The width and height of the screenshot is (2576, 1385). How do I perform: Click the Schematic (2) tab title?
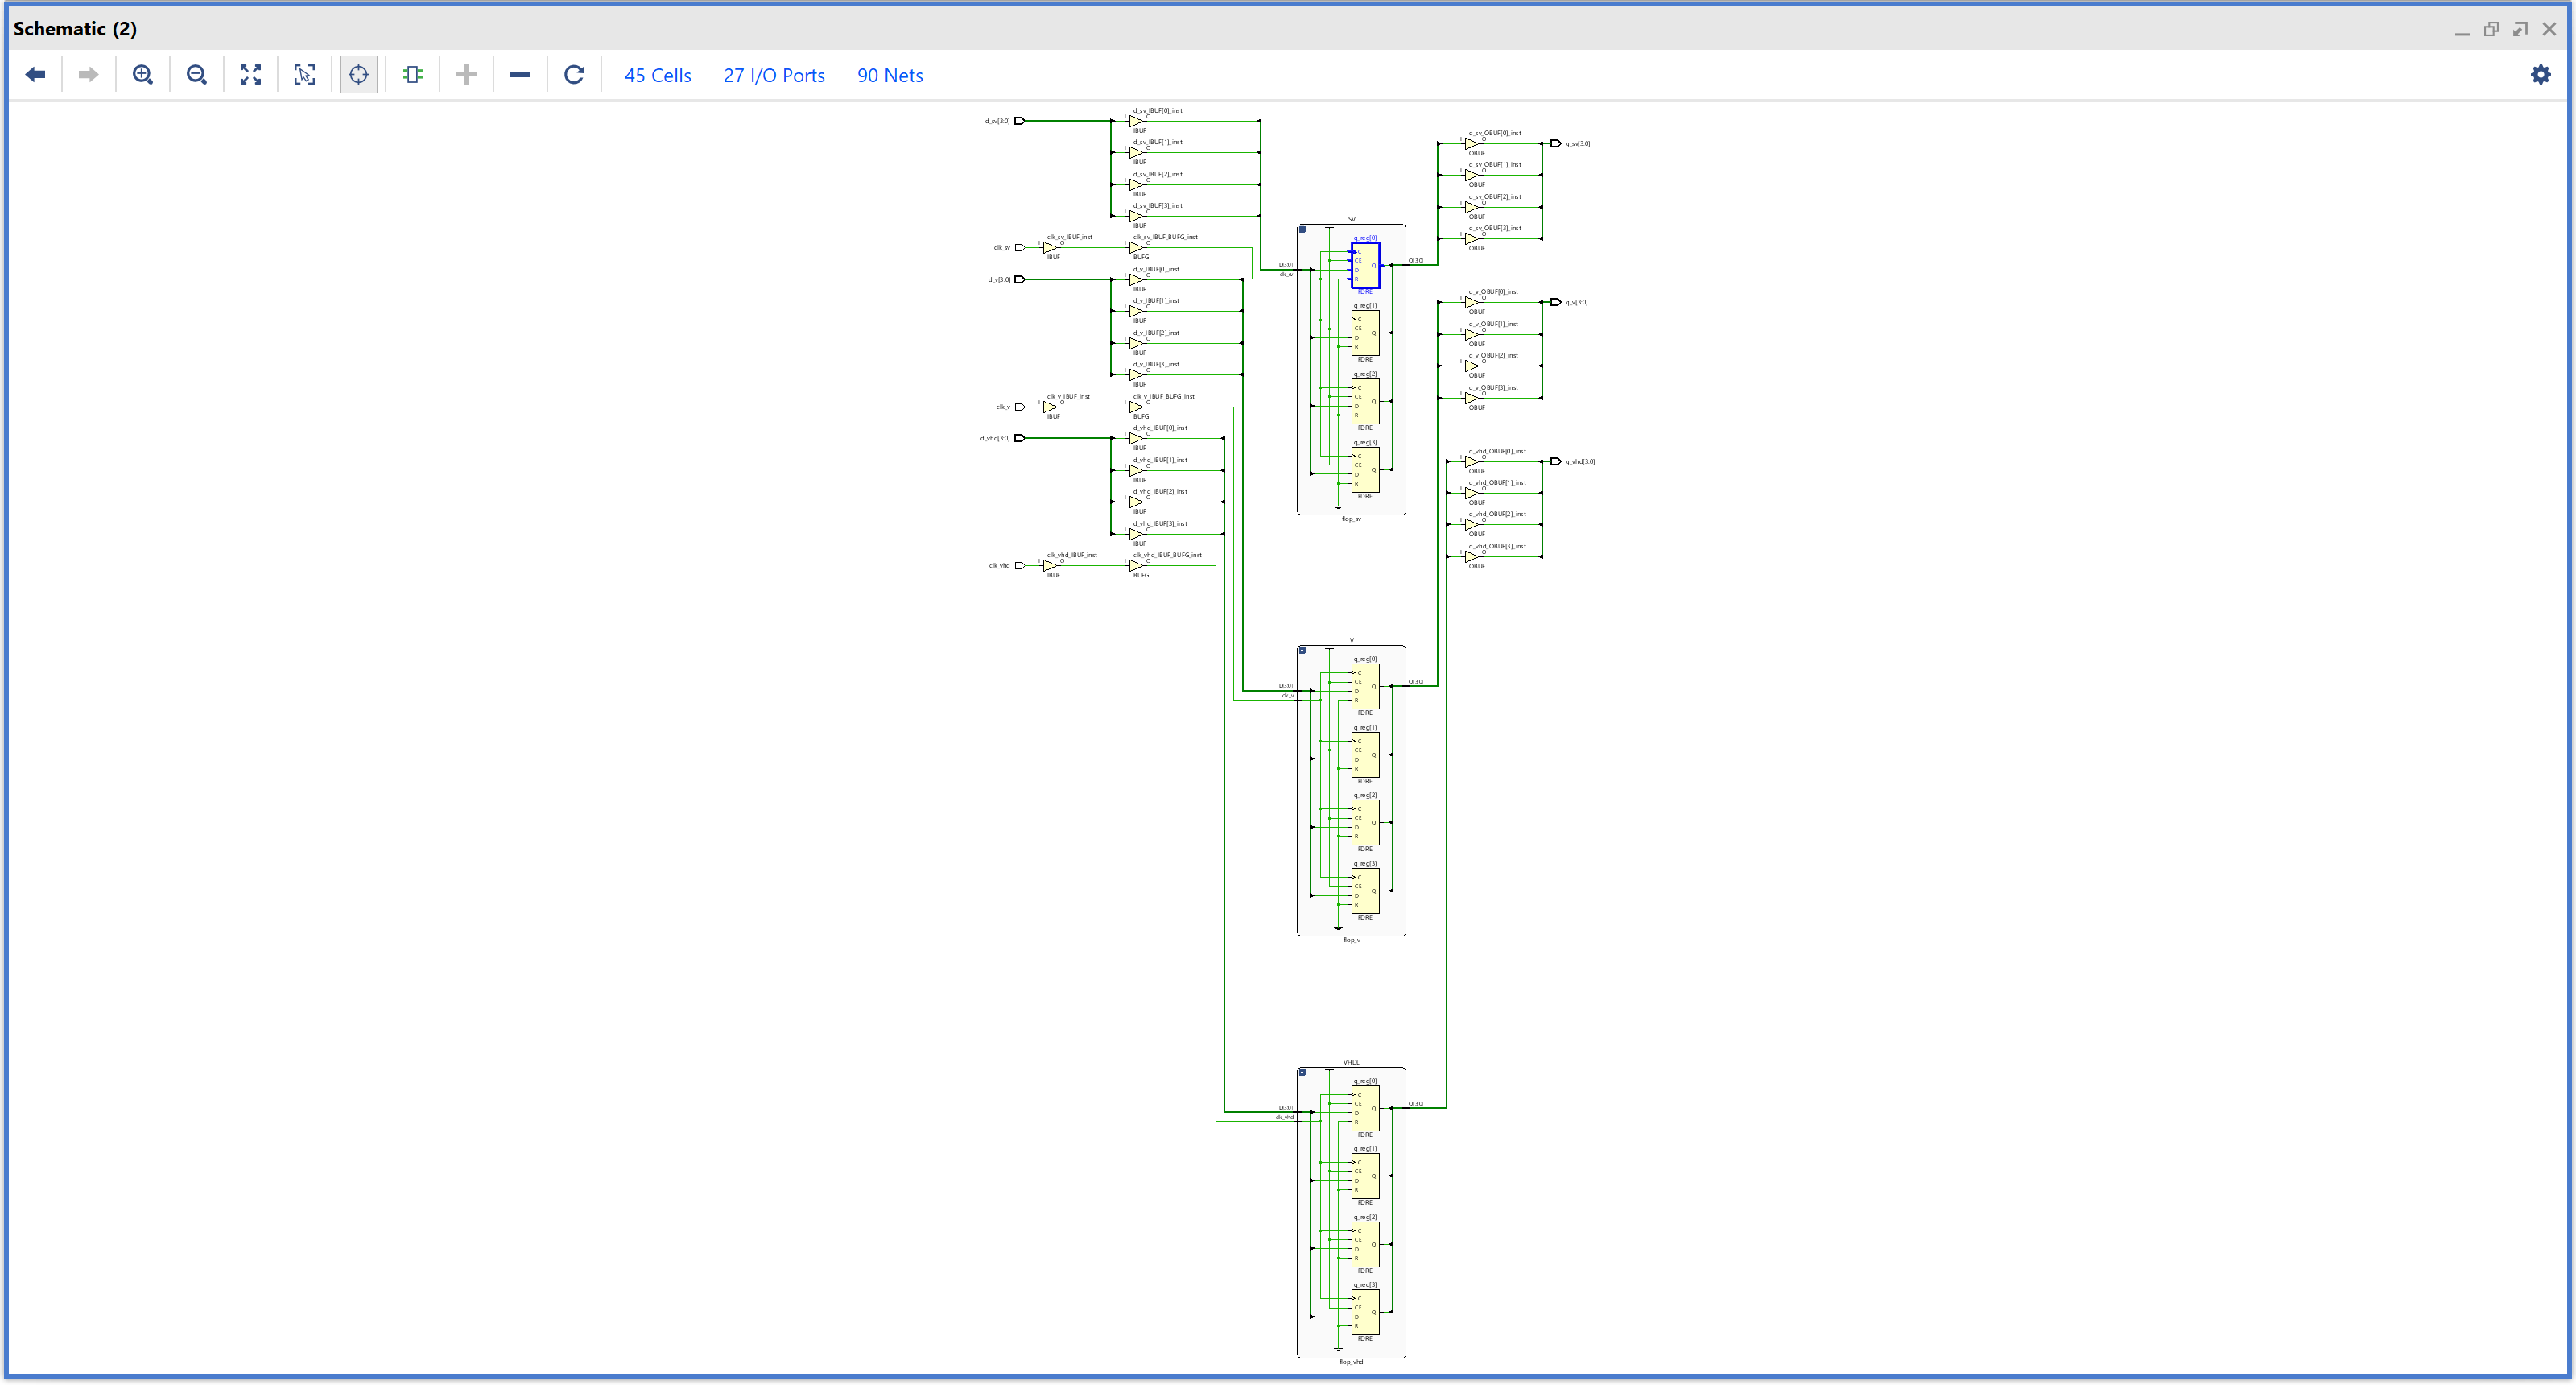[75, 29]
